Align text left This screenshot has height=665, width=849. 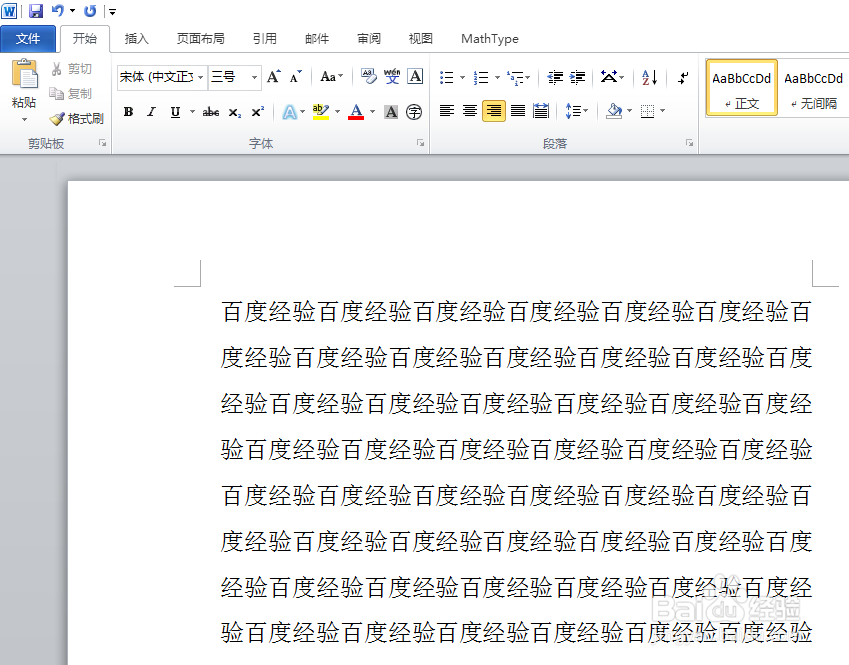(447, 111)
